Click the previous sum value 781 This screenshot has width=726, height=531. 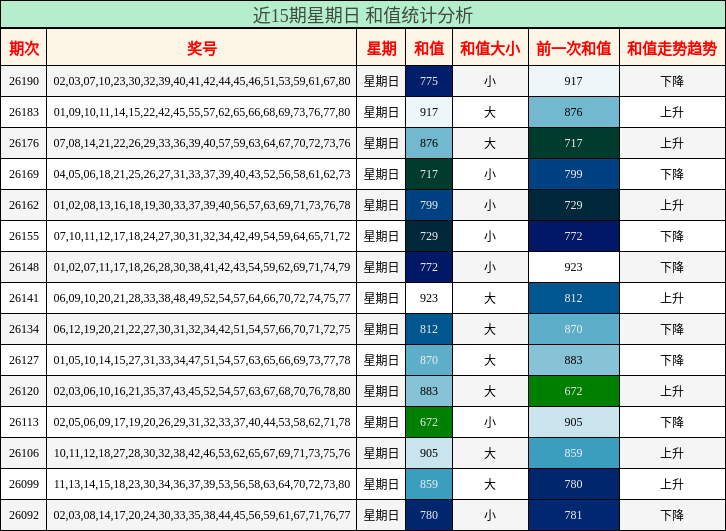573,516
